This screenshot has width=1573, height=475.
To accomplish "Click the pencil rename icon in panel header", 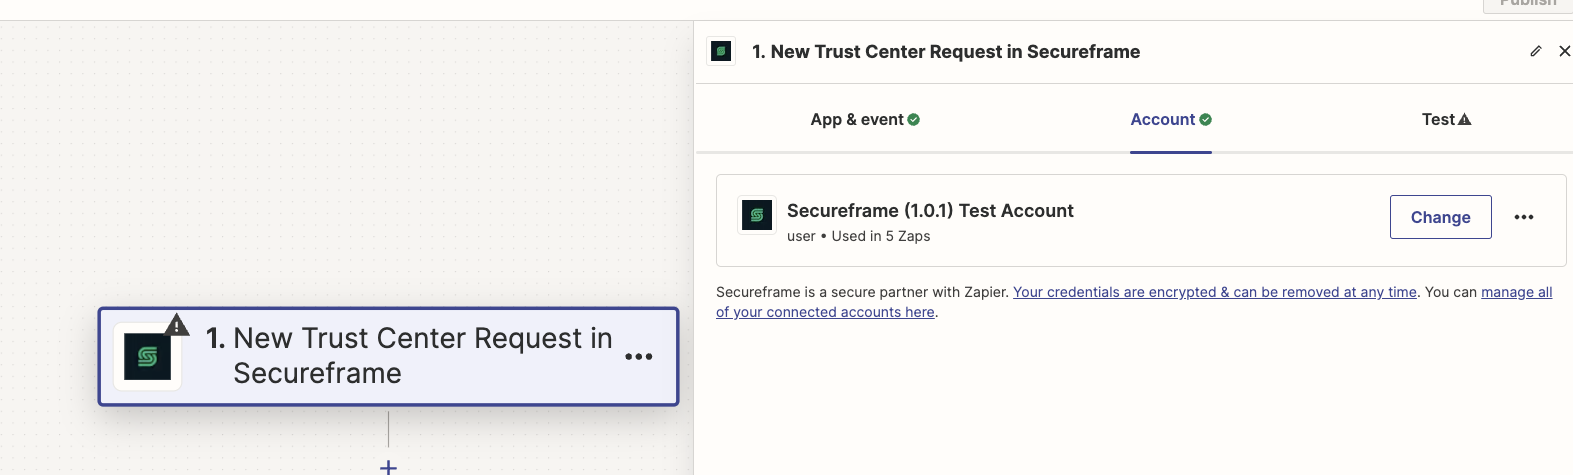I will [x=1536, y=51].
